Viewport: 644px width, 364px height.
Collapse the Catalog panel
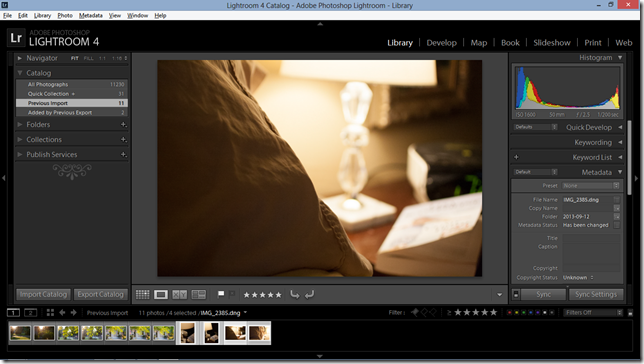pyautogui.click(x=19, y=73)
